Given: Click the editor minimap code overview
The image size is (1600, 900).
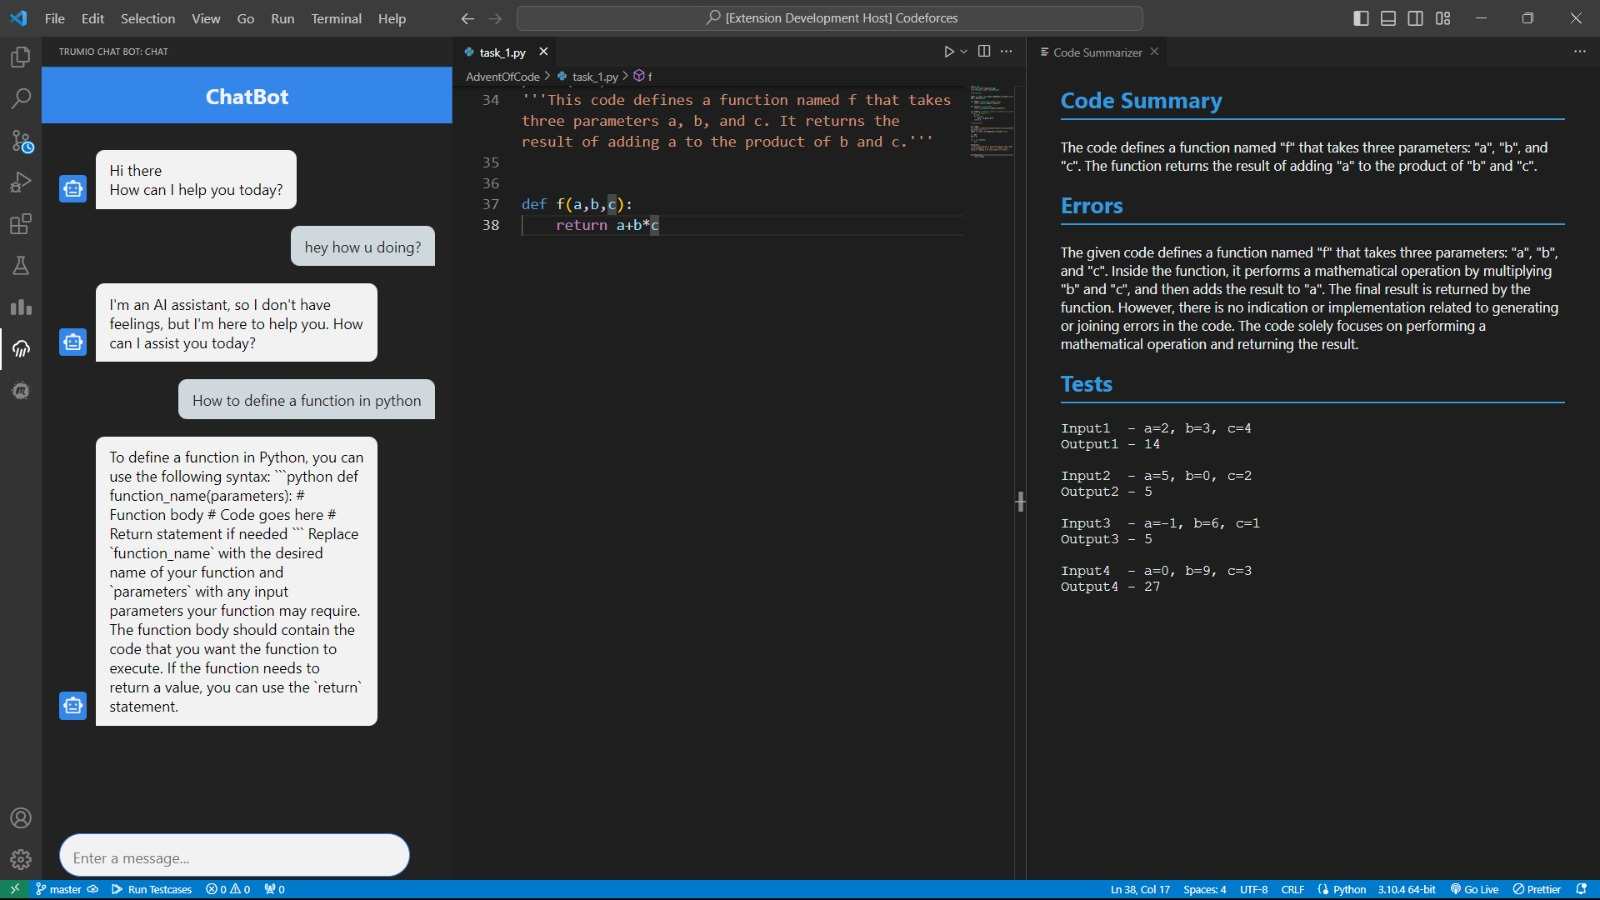Looking at the screenshot, I should point(991,122).
